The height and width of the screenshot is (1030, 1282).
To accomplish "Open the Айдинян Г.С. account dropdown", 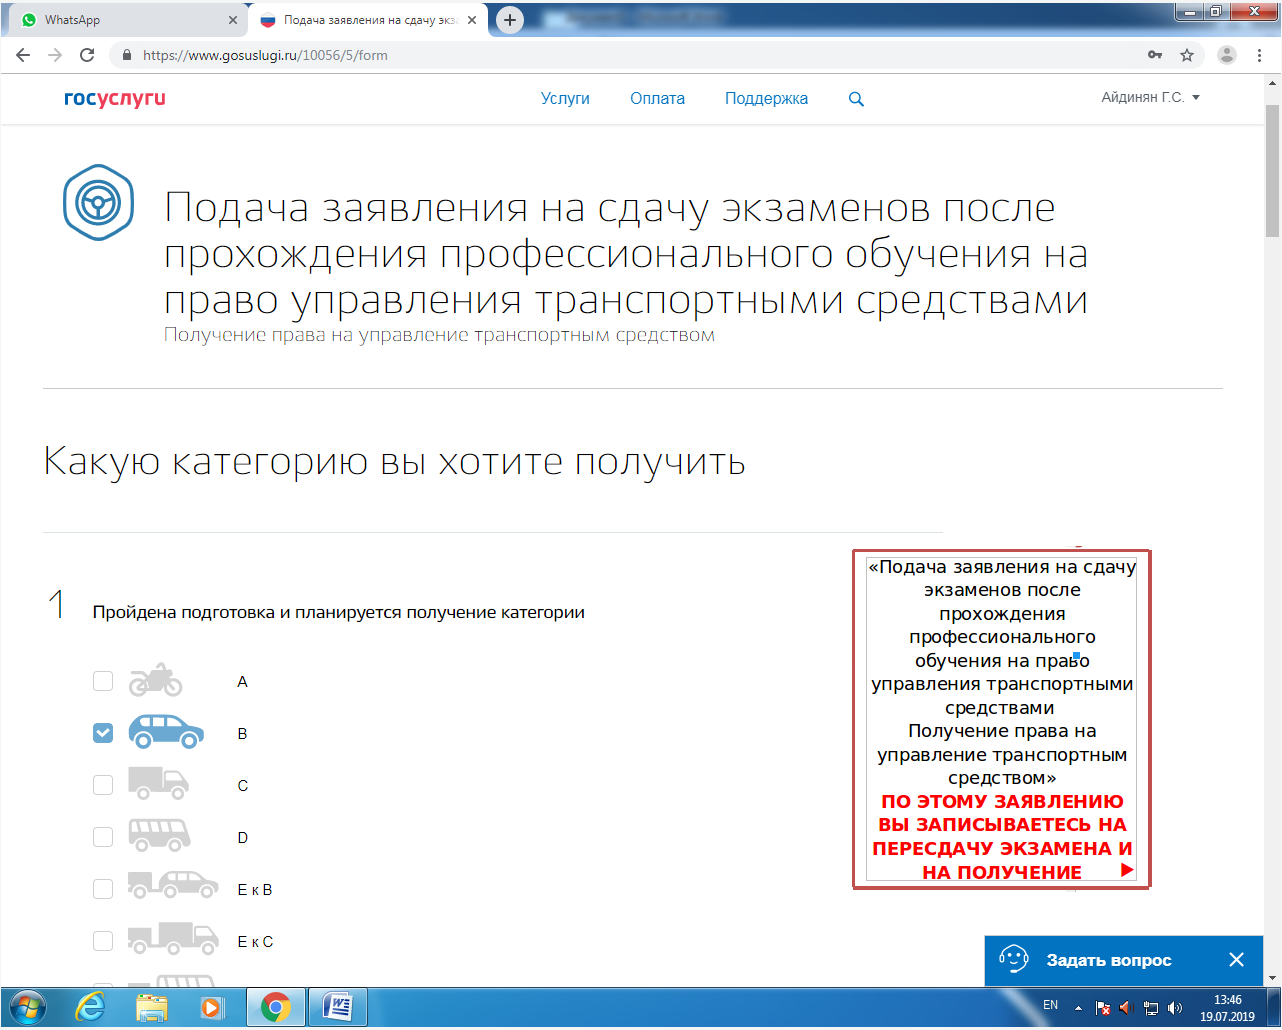I will pyautogui.click(x=1150, y=98).
